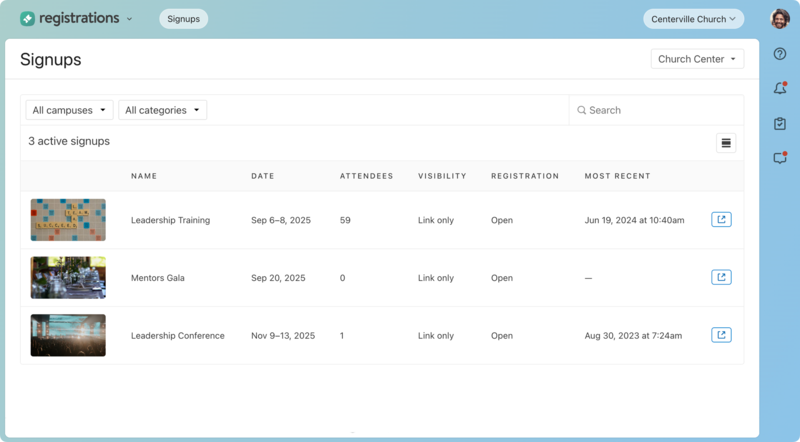The image size is (800, 442).
Task: Open Leadership Training external link icon
Action: pos(721,219)
